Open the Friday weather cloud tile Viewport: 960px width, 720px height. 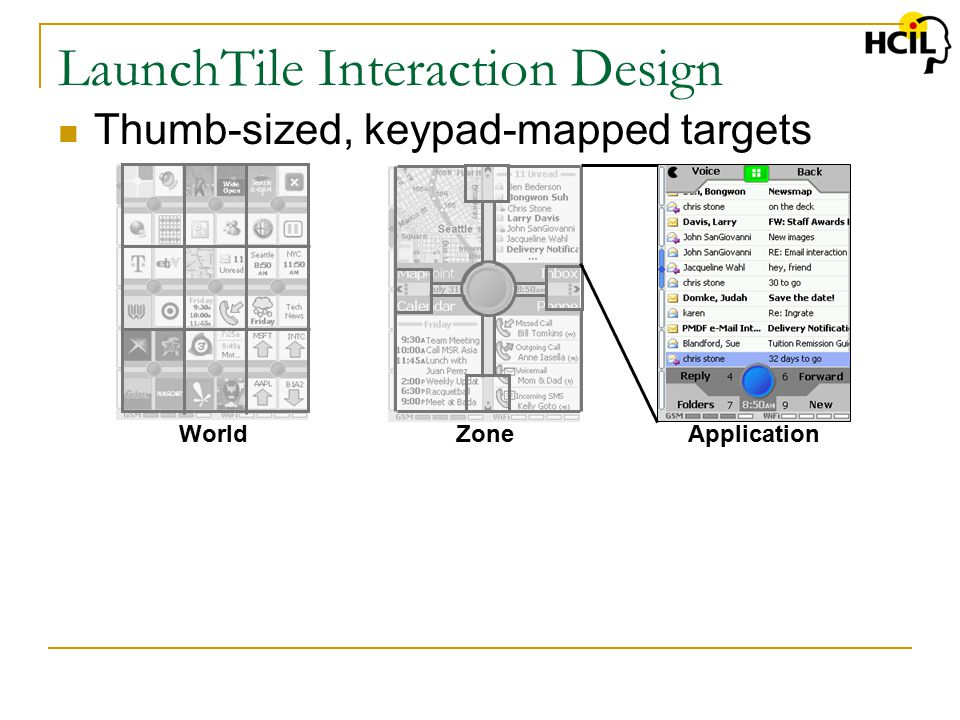click(263, 311)
